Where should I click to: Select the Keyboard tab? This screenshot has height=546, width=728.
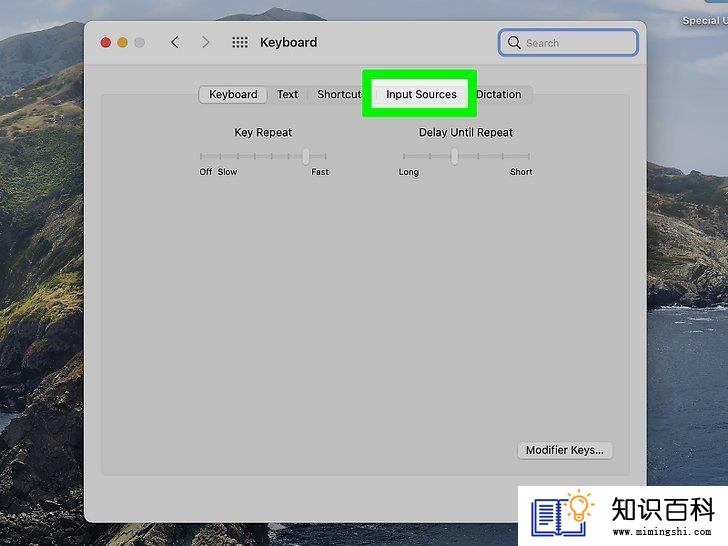(x=233, y=94)
